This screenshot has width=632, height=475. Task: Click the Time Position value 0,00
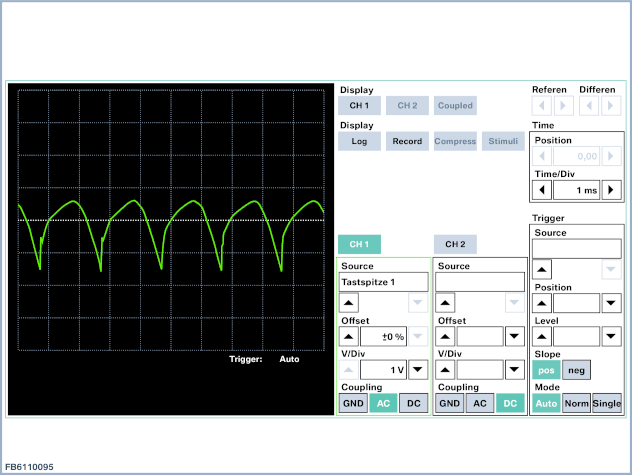[576, 156]
